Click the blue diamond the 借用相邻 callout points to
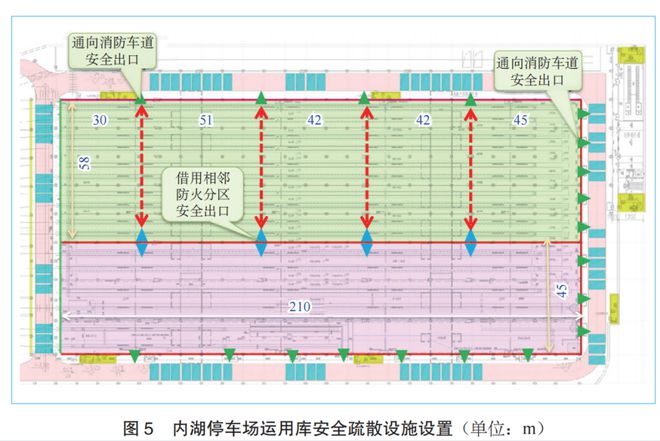This screenshot has height=441, width=660. (x=261, y=242)
